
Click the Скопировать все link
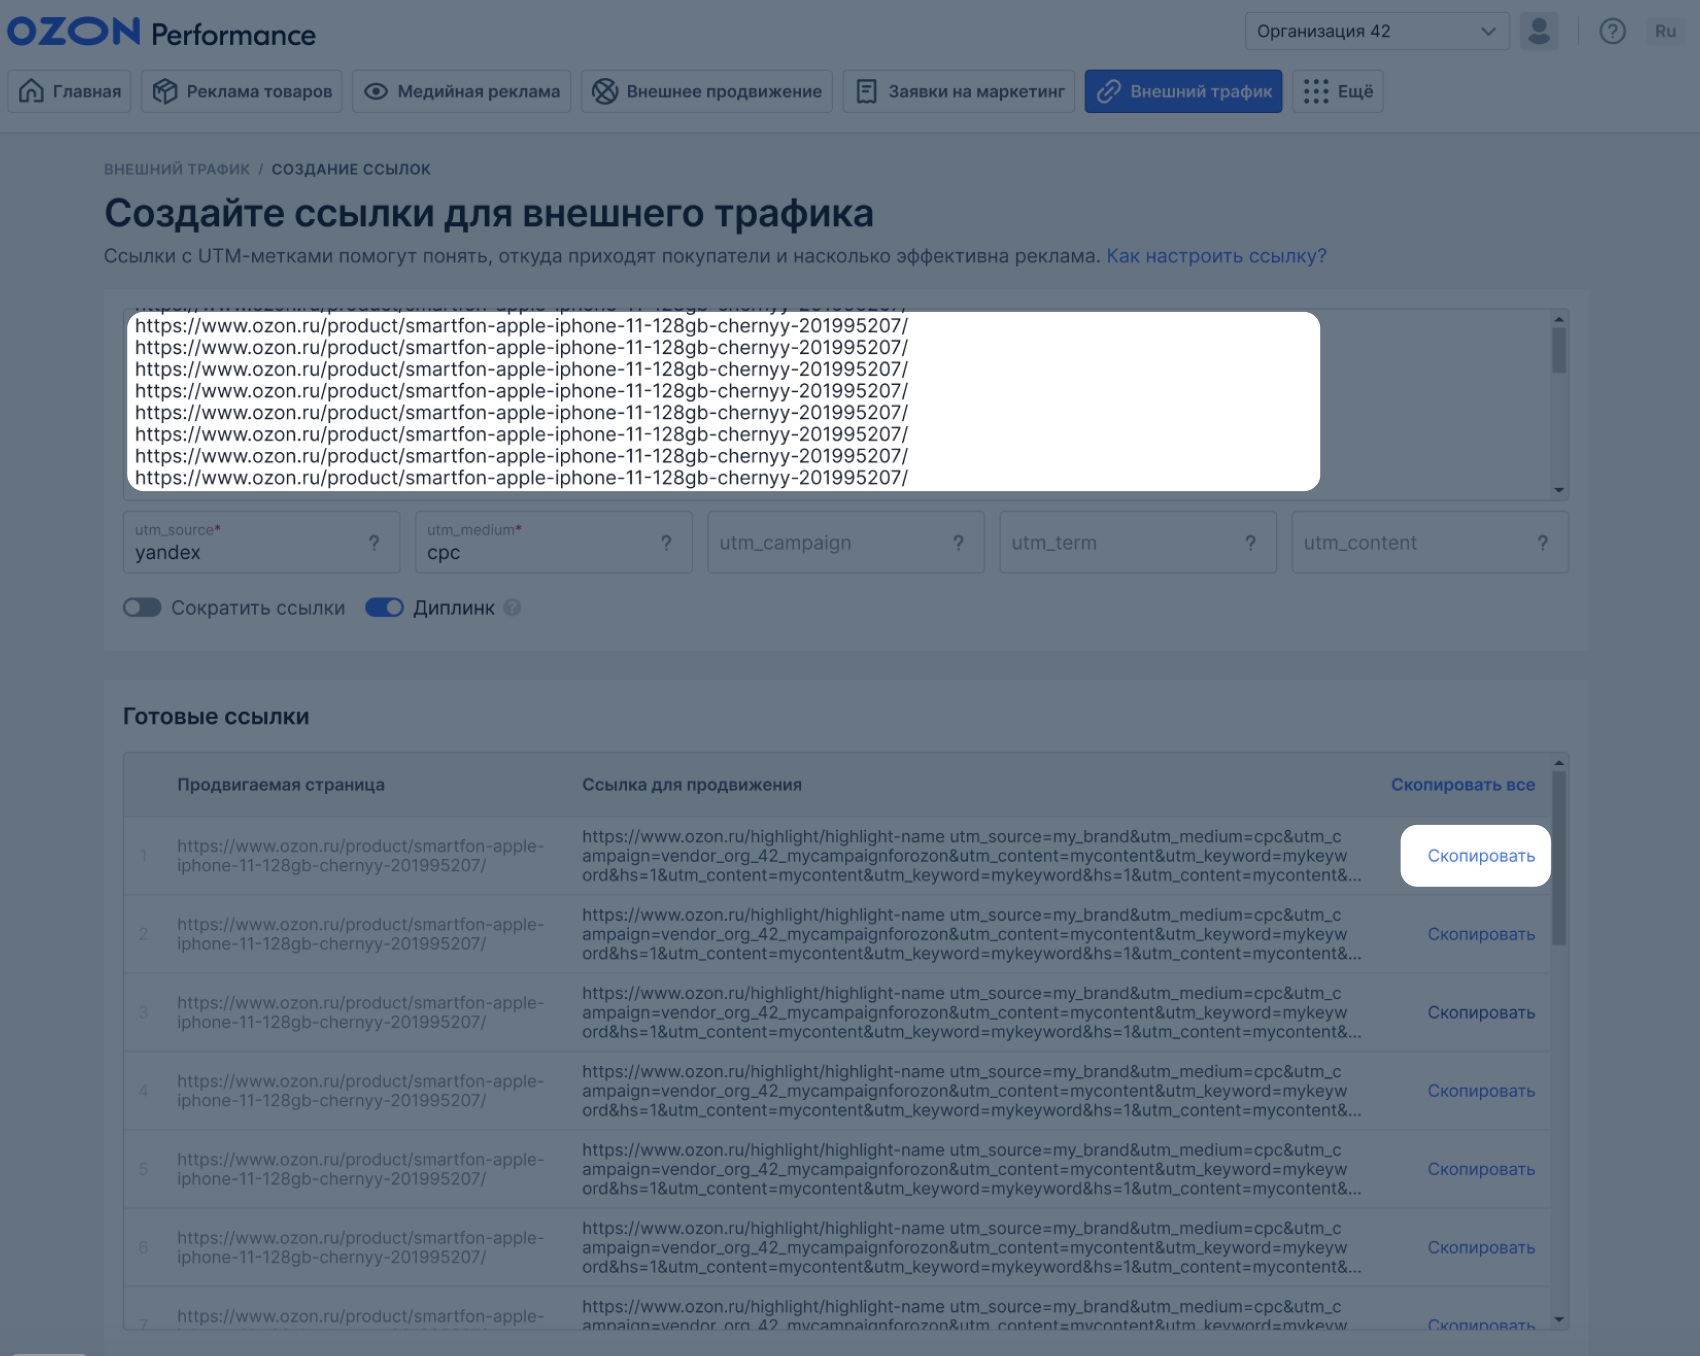point(1462,785)
